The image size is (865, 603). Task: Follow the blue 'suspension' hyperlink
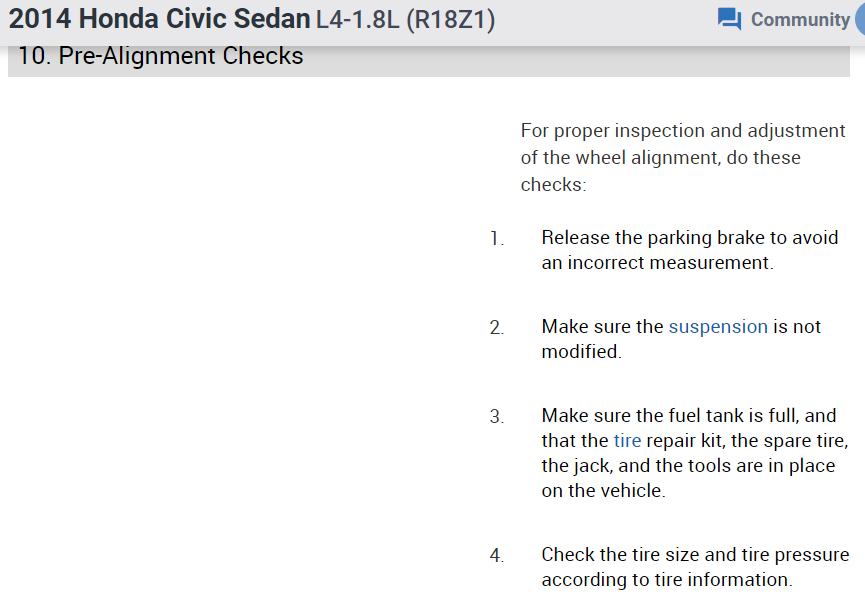pos(718,326)
